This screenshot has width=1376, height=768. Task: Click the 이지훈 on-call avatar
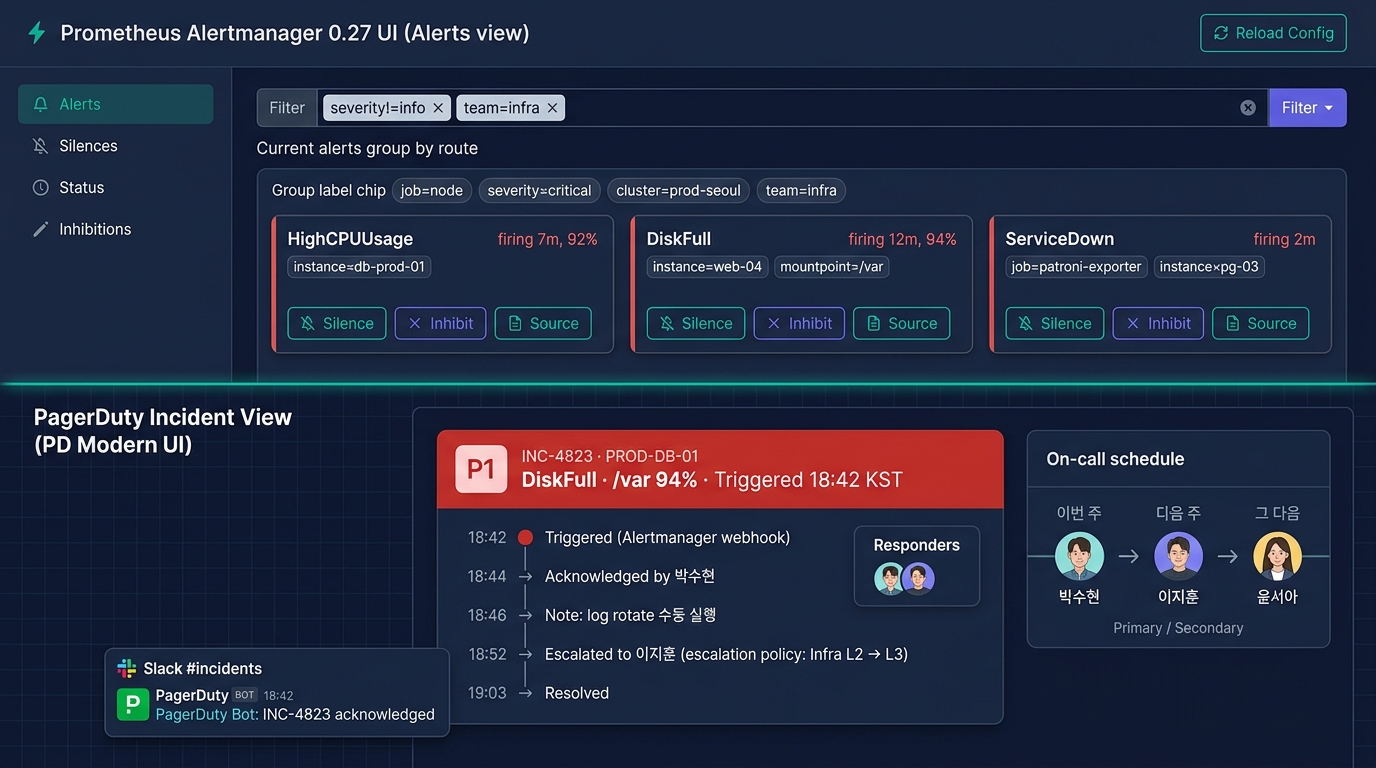point(1178,556)
